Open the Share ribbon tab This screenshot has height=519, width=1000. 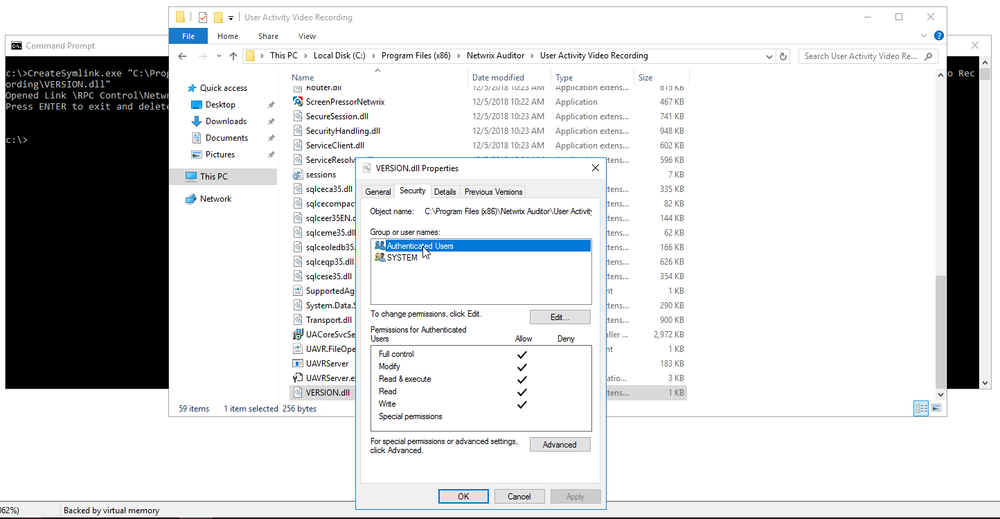click(x=268, y=36)
